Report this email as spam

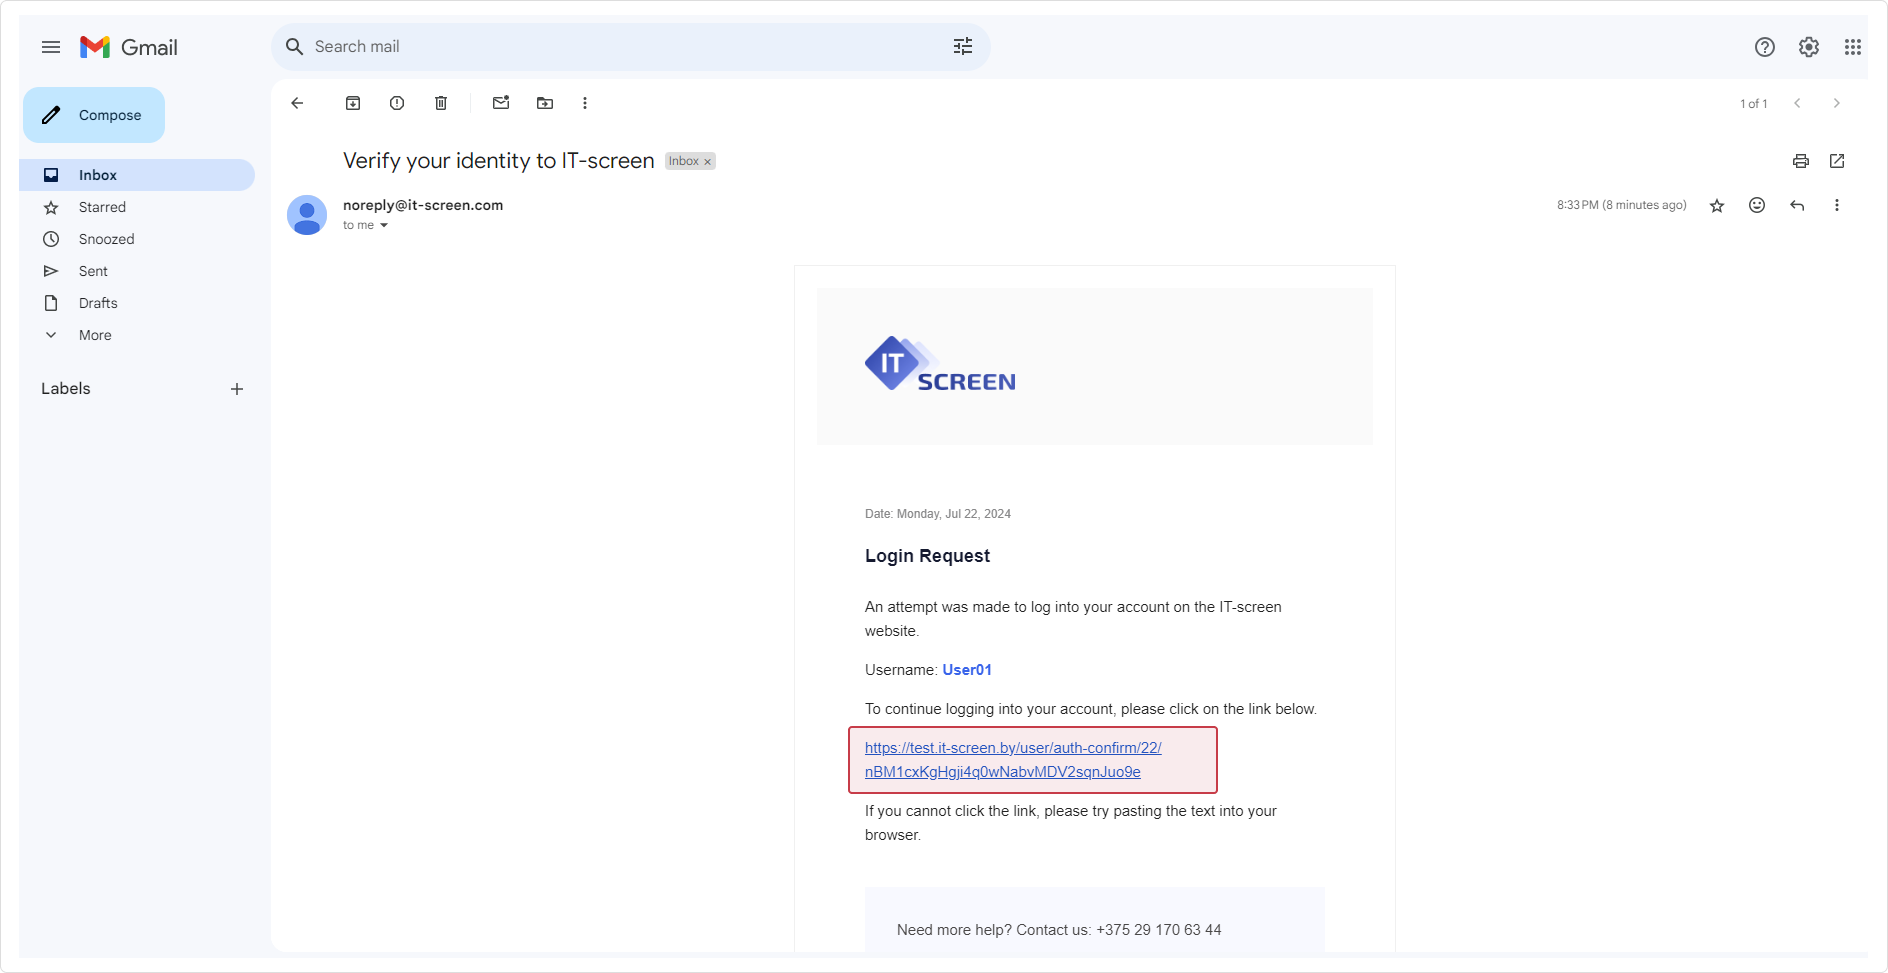pyautogui.click(x=396, y=102)
